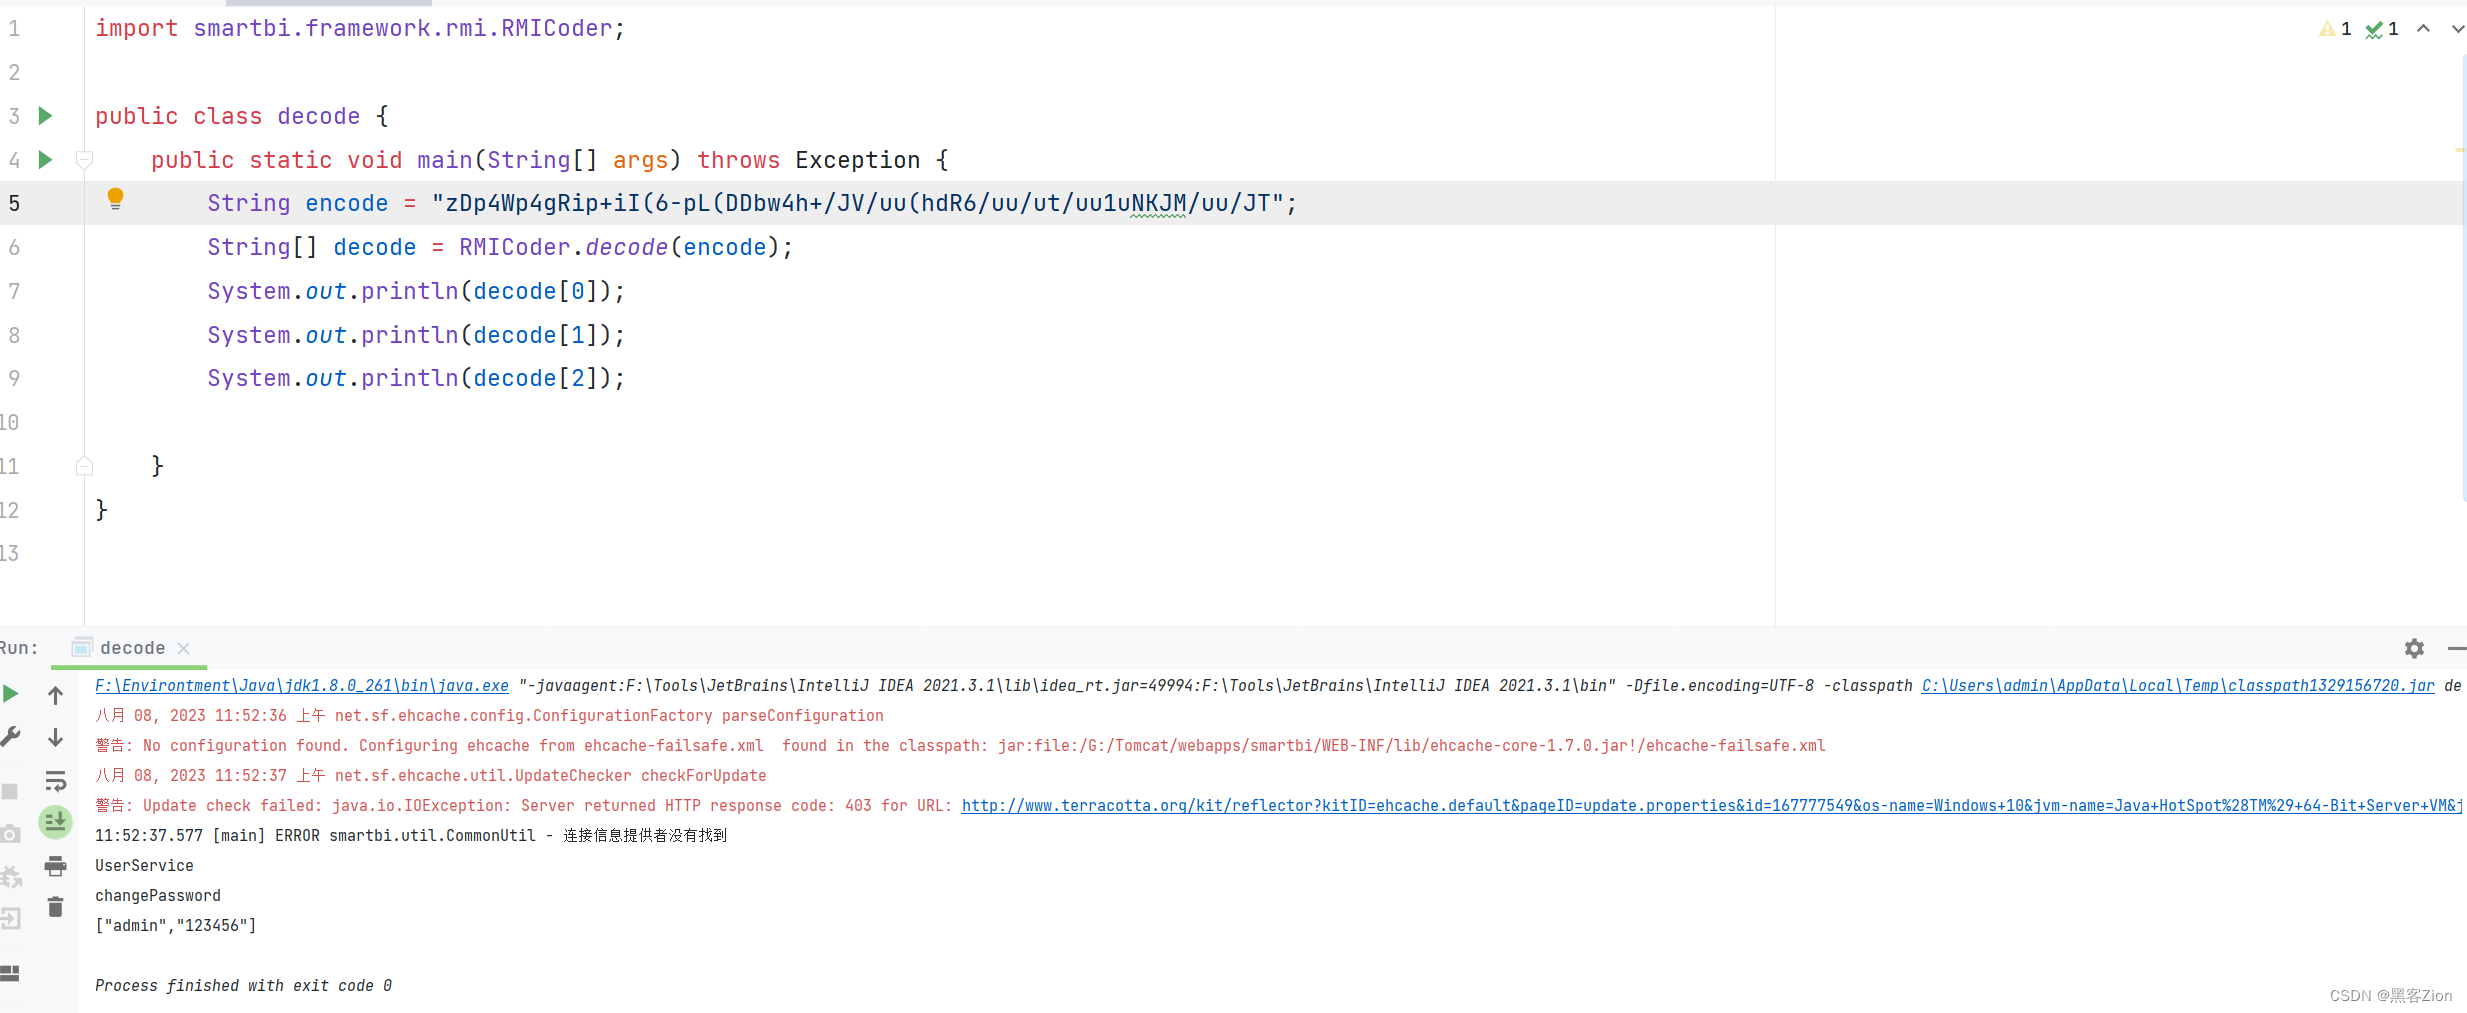Open Run panel settings gear
The image size is (2467, 1013).
pos(2414,648)
